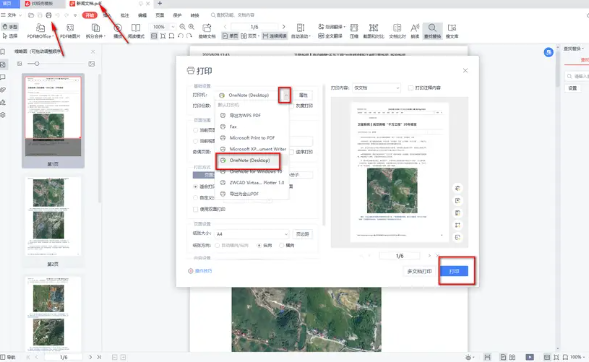Click the blue assistant icon at top right
Viewport: 589px width, 362px height.
pyautogui.click(x=548, y=52)
